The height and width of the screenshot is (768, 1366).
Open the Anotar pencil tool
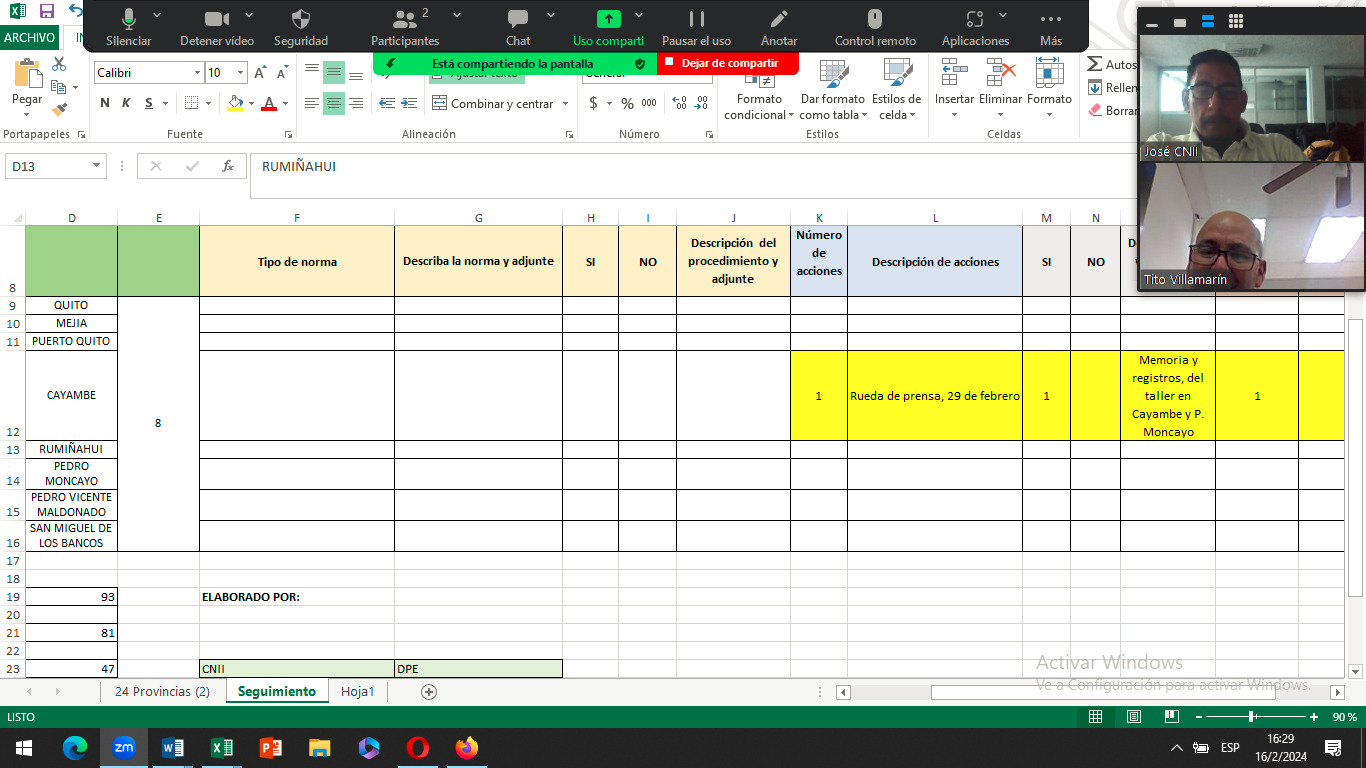point(778,20)
